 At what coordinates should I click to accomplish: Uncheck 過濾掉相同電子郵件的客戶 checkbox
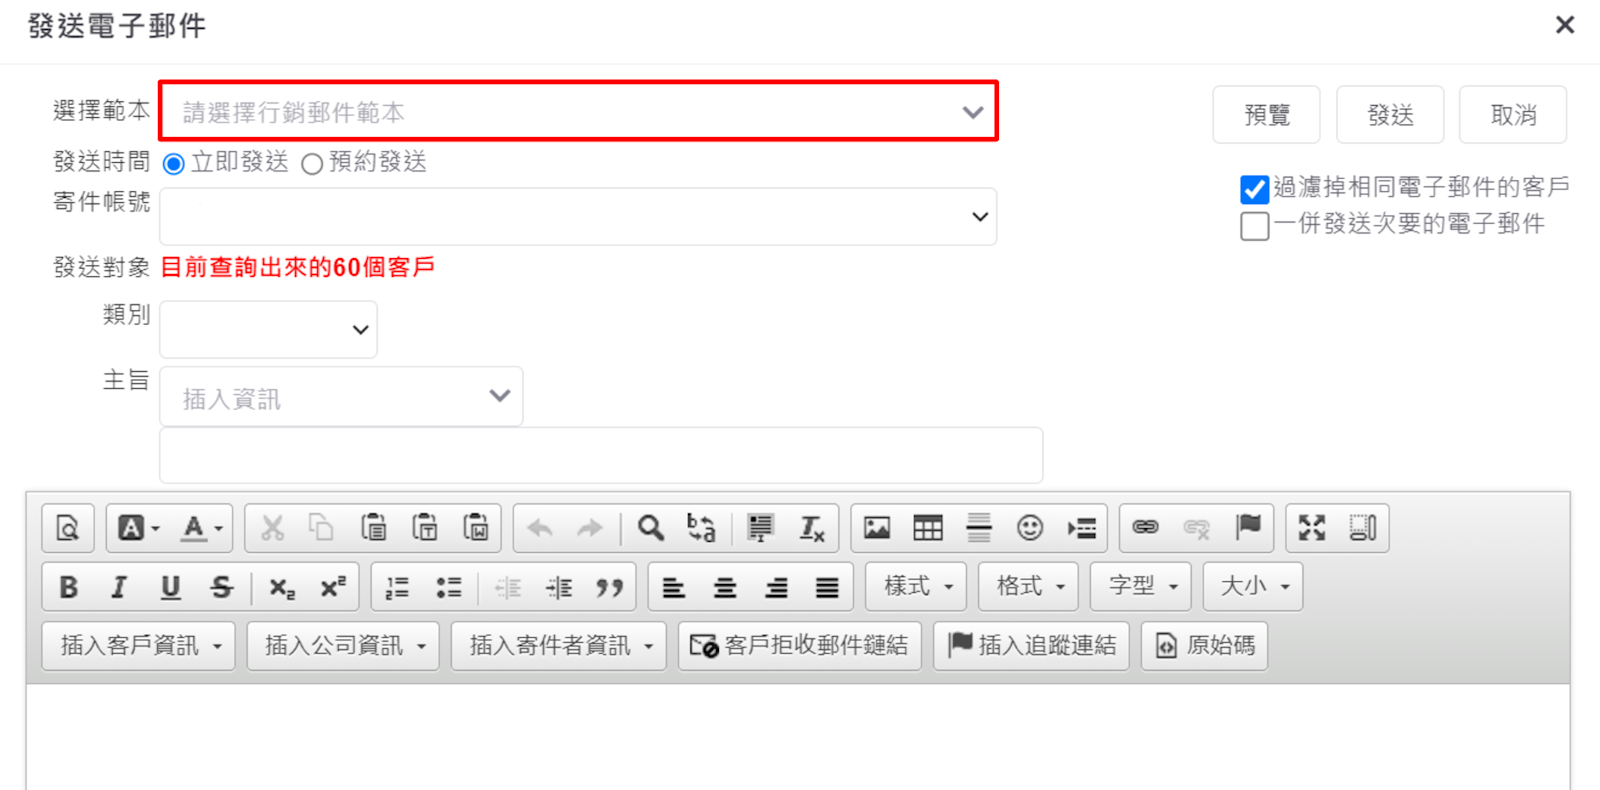coord(1254,189)
